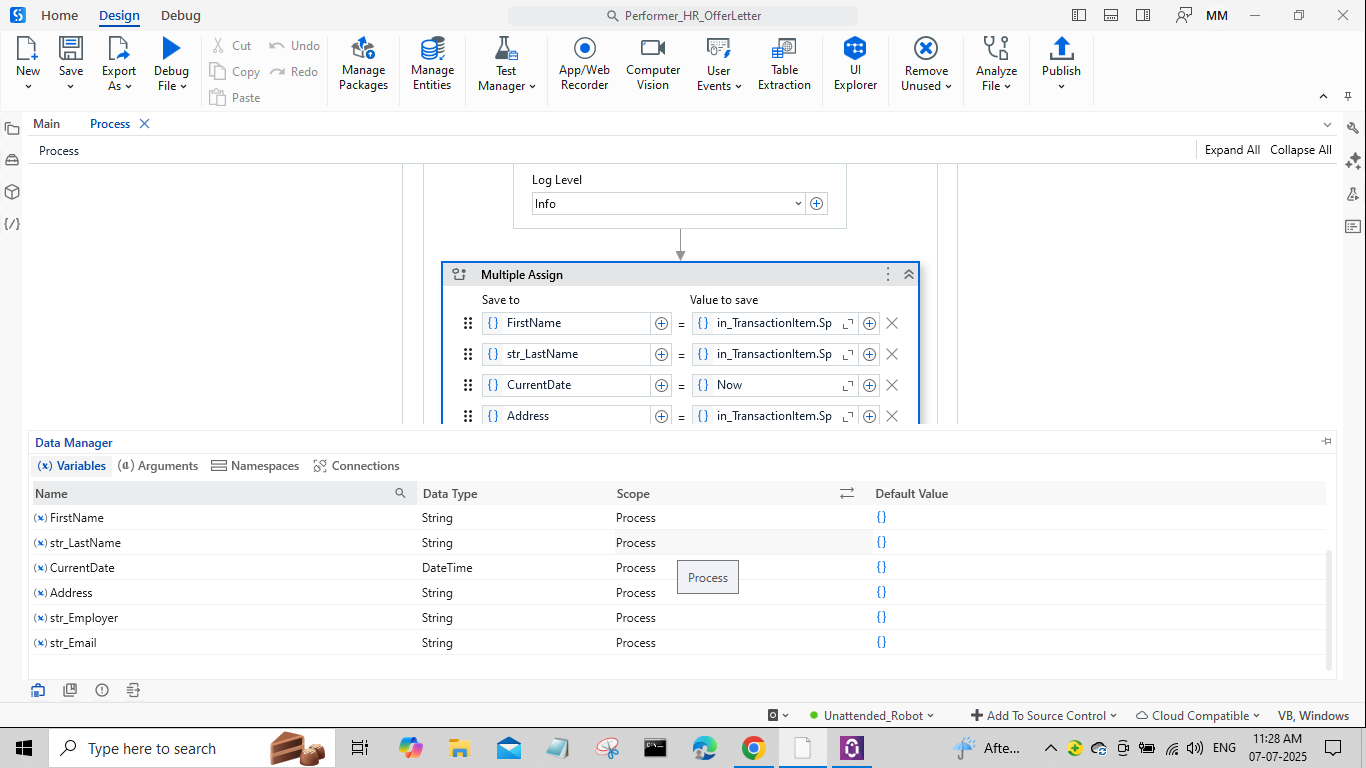The height and width of the screenshot is (768, 1366).
Task: Click Expand All
Action: click(1232, 150)
